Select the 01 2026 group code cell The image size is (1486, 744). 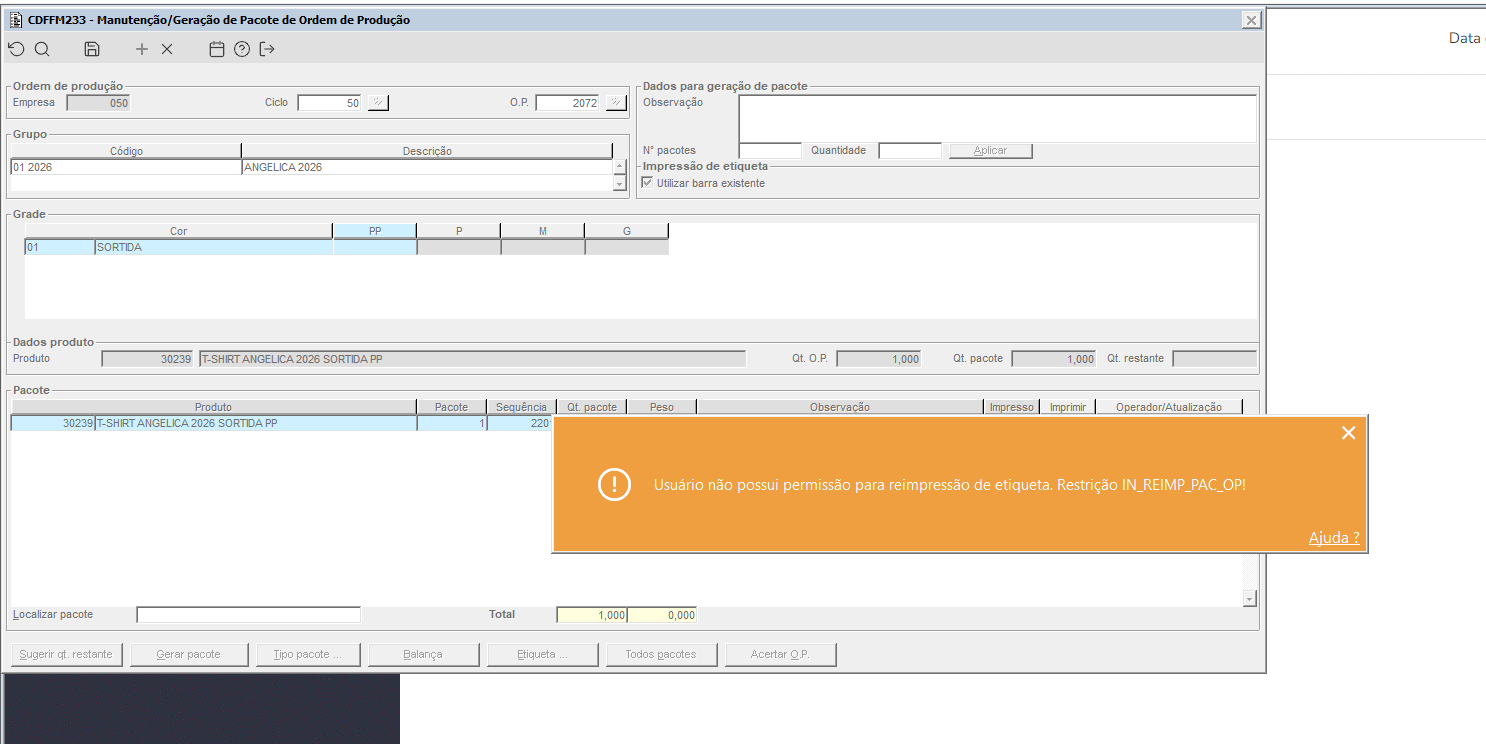point(126,167)
